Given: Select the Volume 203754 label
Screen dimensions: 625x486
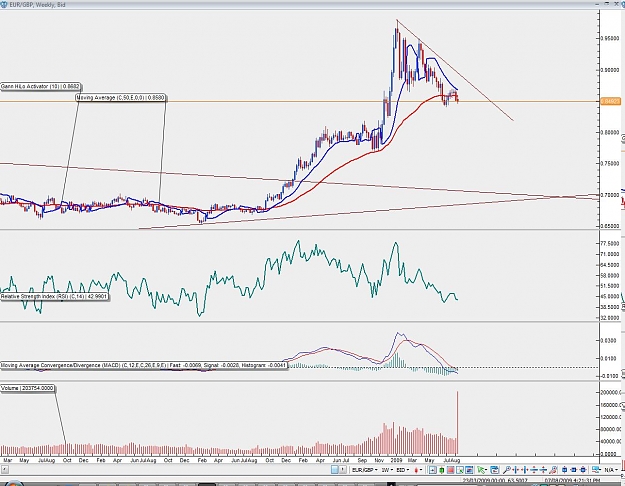Looking at the screenshot, I should click(x=28, y=388).
